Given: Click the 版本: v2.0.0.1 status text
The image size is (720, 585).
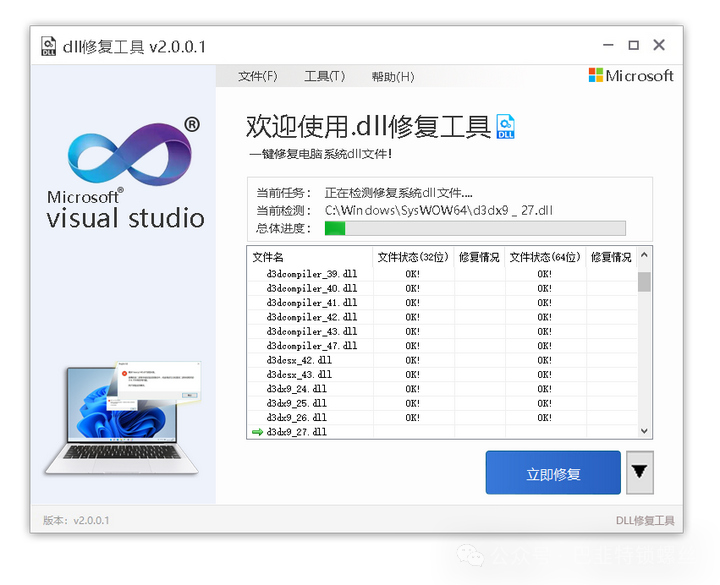Looking at the screenshot, I should tap(76, 520).
